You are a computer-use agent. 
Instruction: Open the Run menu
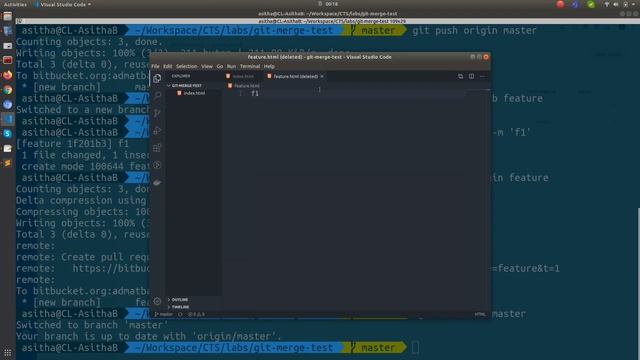(x=231, y=66)
